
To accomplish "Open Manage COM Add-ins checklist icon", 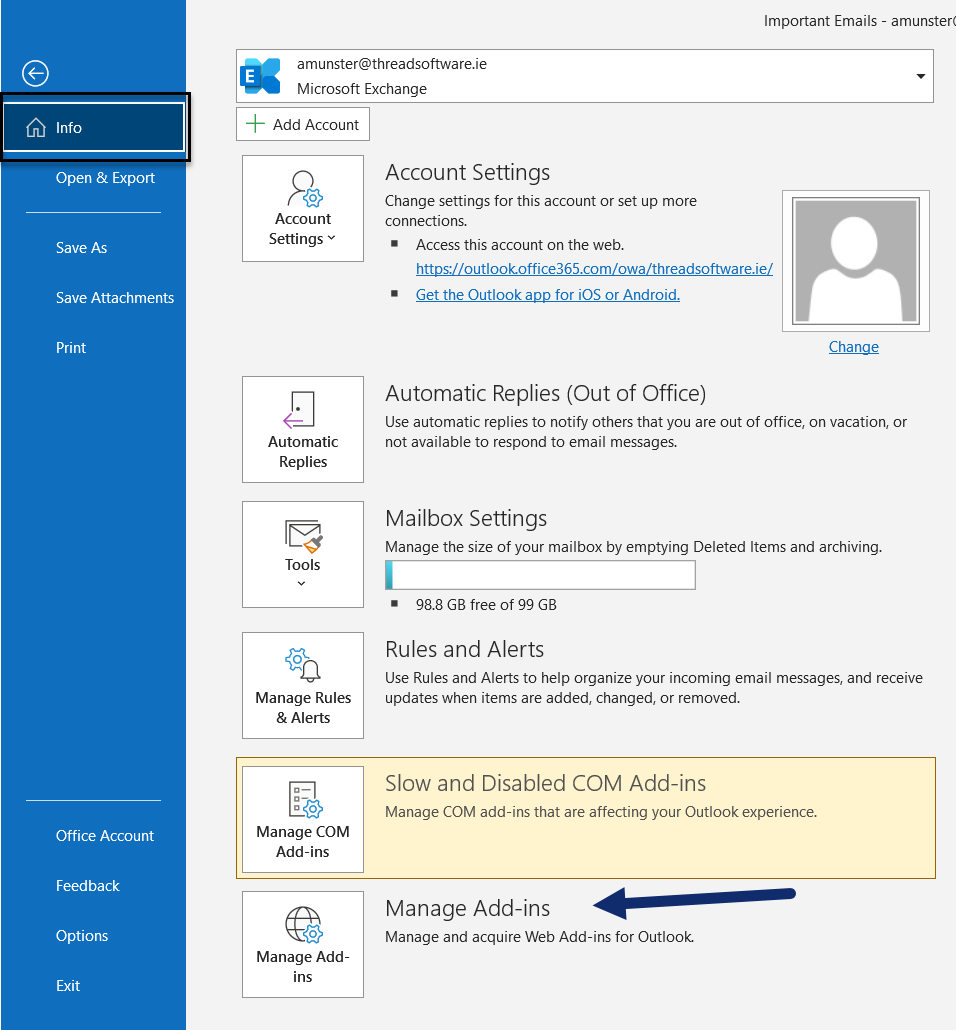I will (x=305, y=799).
